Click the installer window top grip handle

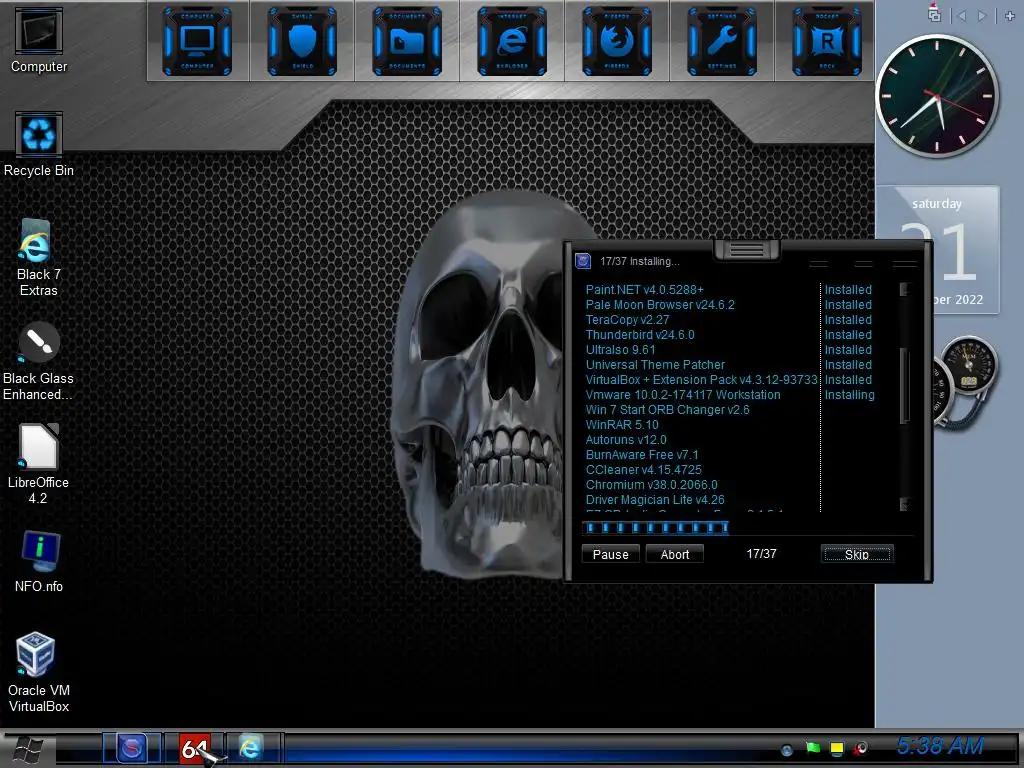pos(747,249)
